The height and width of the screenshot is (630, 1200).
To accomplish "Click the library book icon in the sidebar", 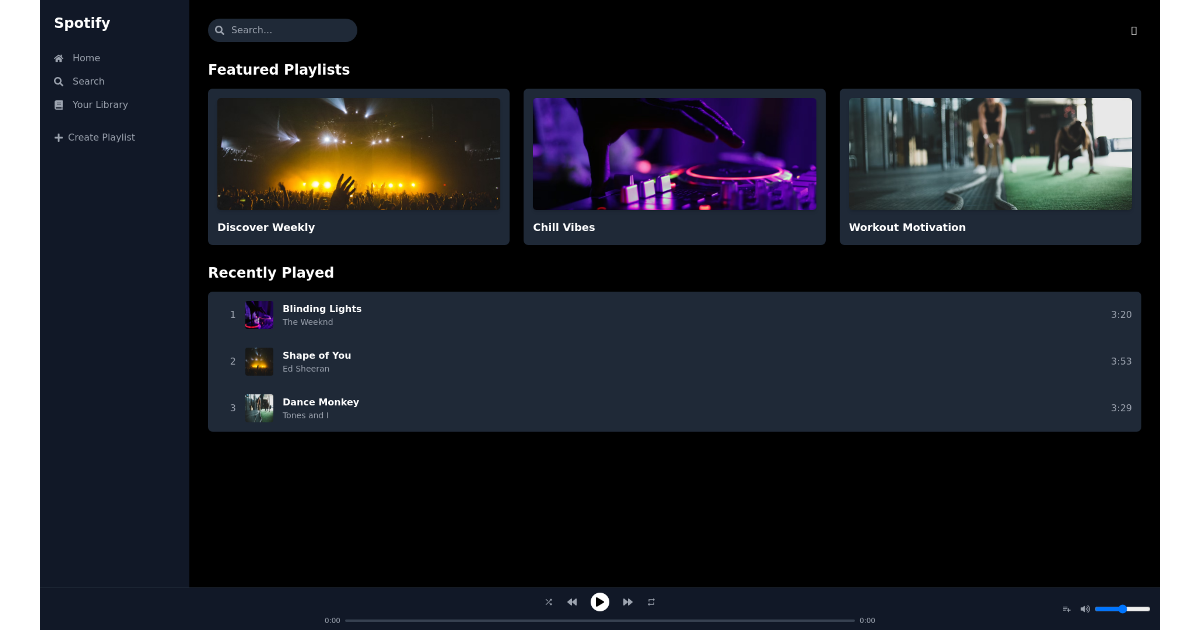I will 58,104.
